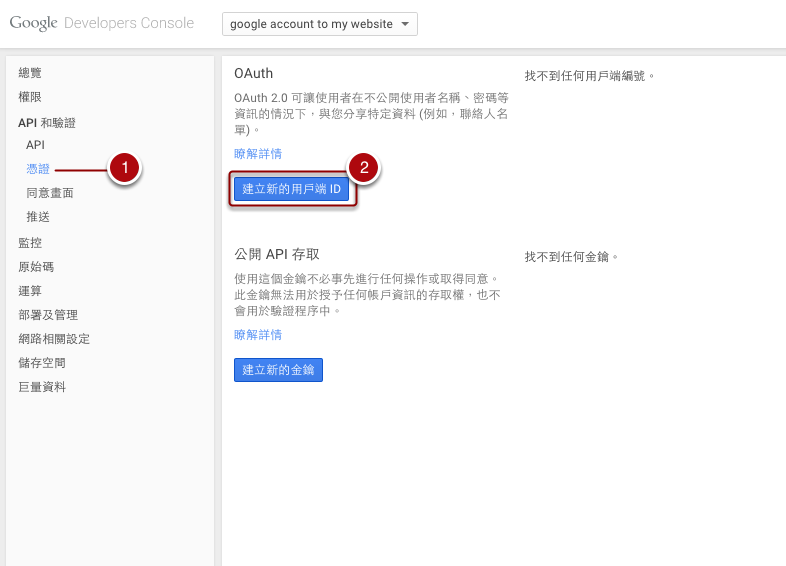This screenshot has width=786, height=566.
Task: Open 總覽 in the sidebar
Action: [x=30, y=73]
